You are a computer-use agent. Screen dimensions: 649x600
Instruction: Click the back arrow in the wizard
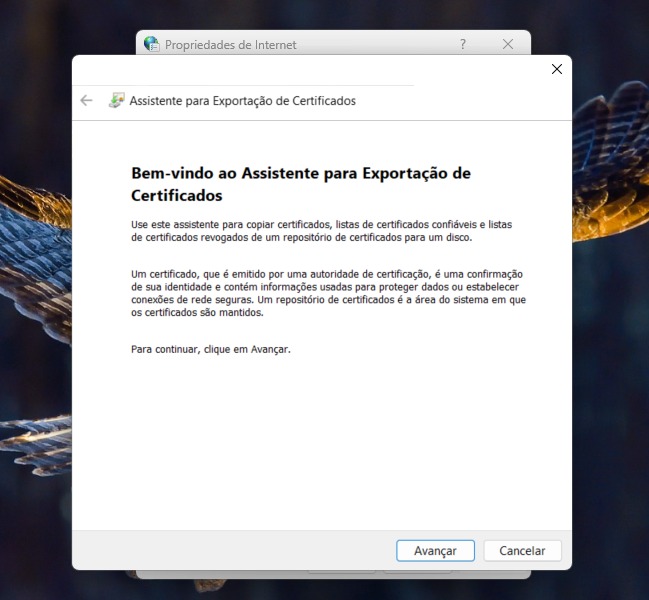click(86, 100)
